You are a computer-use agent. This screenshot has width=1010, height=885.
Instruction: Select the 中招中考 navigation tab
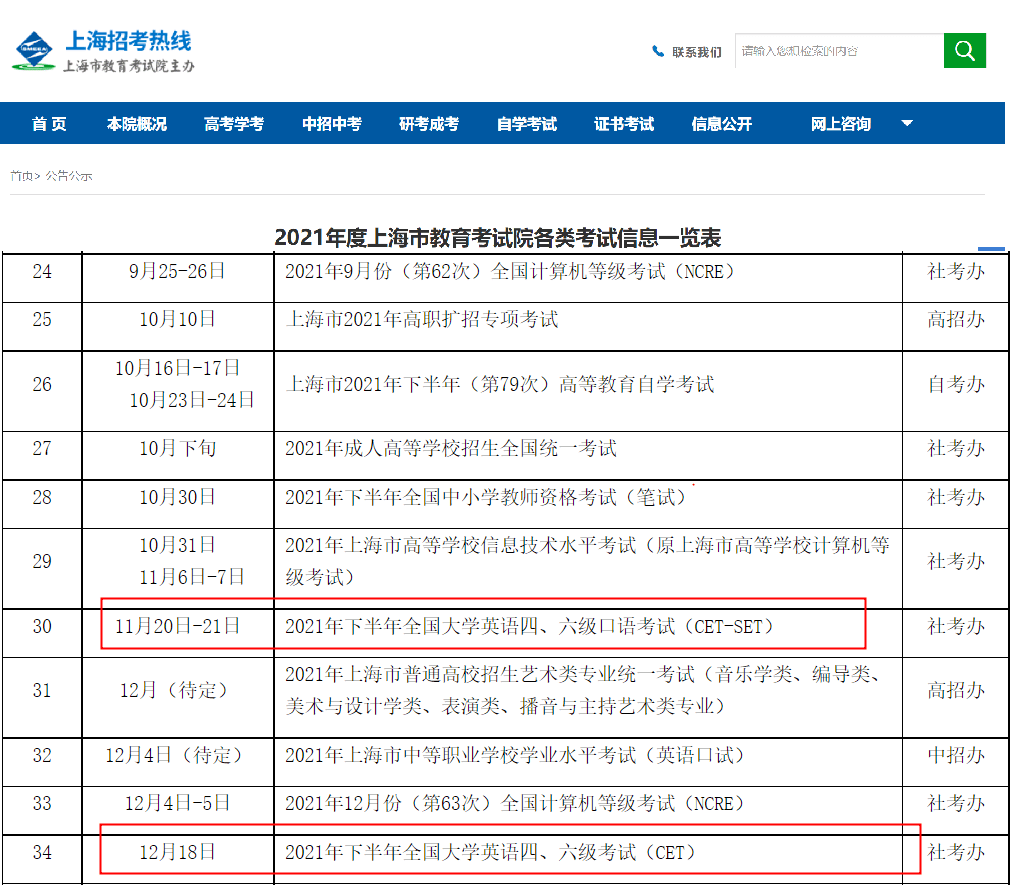332,124
